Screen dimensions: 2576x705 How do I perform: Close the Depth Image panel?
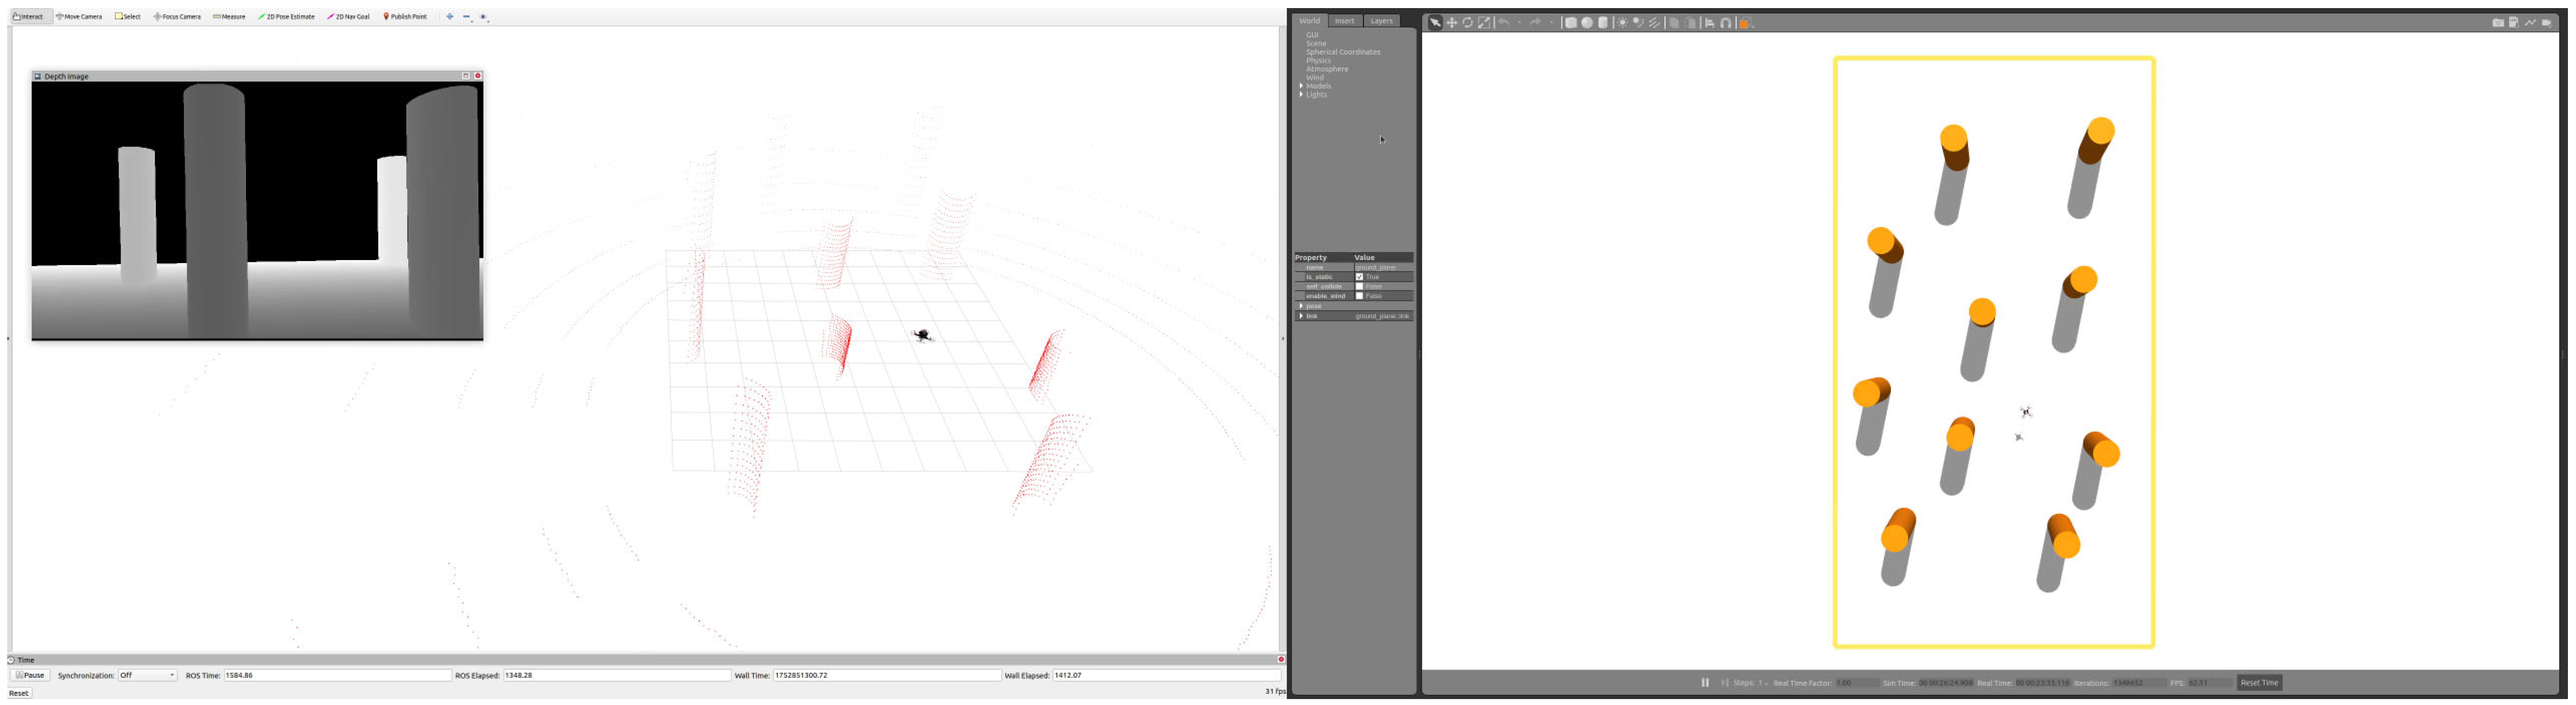pyautogui.click(x=478, y=76)
